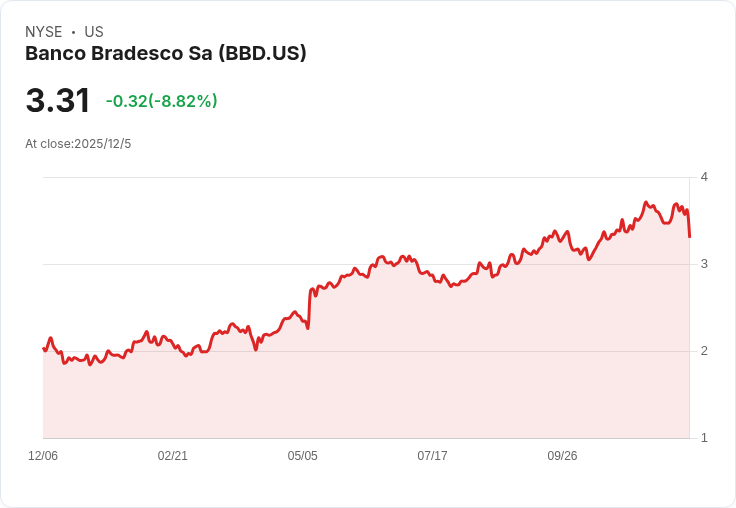Click the -0.32(-8.82%) price change
This screenshot has height=508, width=736.
[161, 101]
